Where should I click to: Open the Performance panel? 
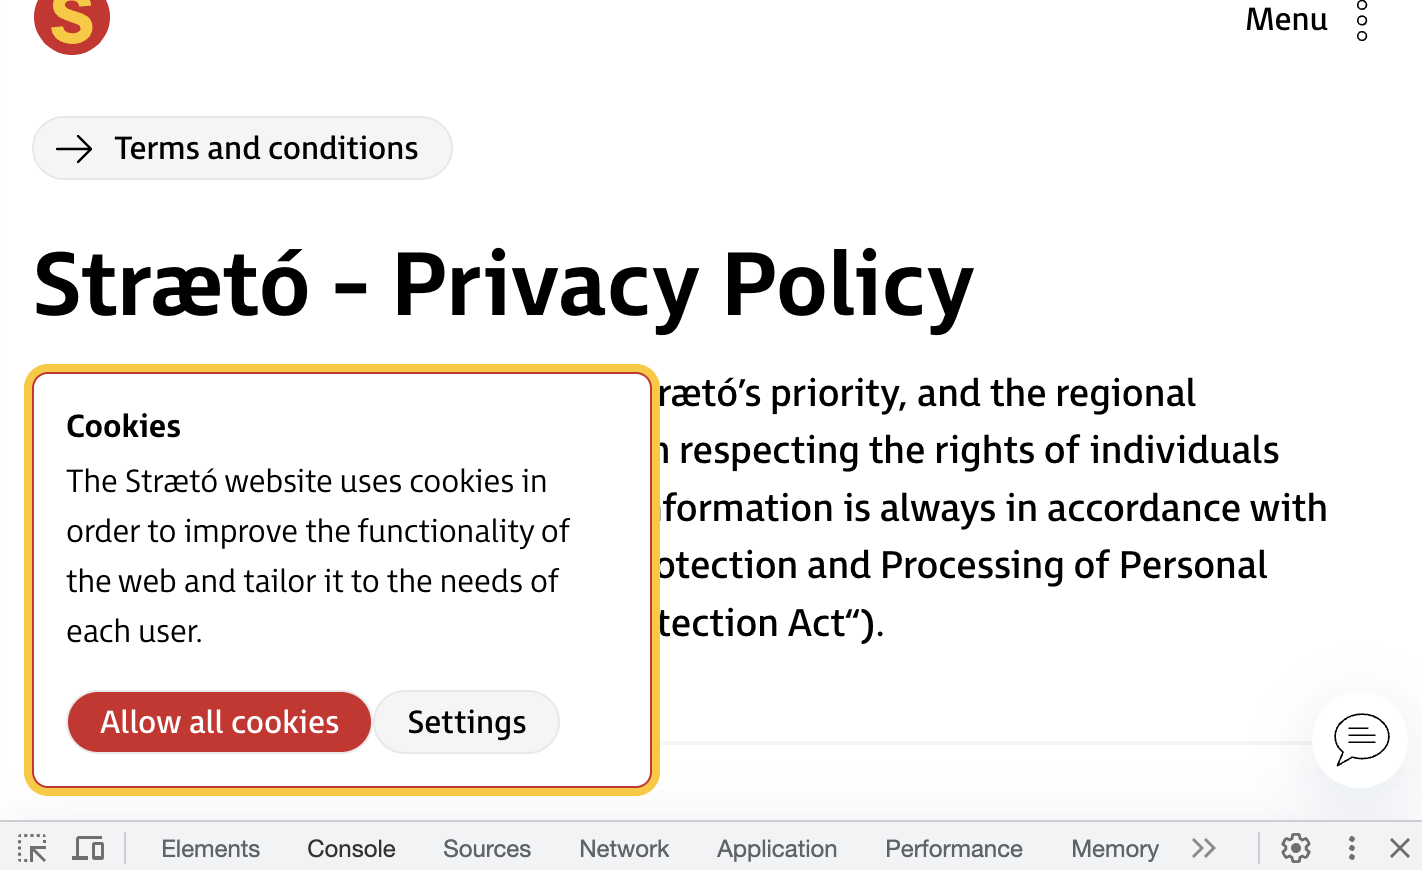[953, 848]
